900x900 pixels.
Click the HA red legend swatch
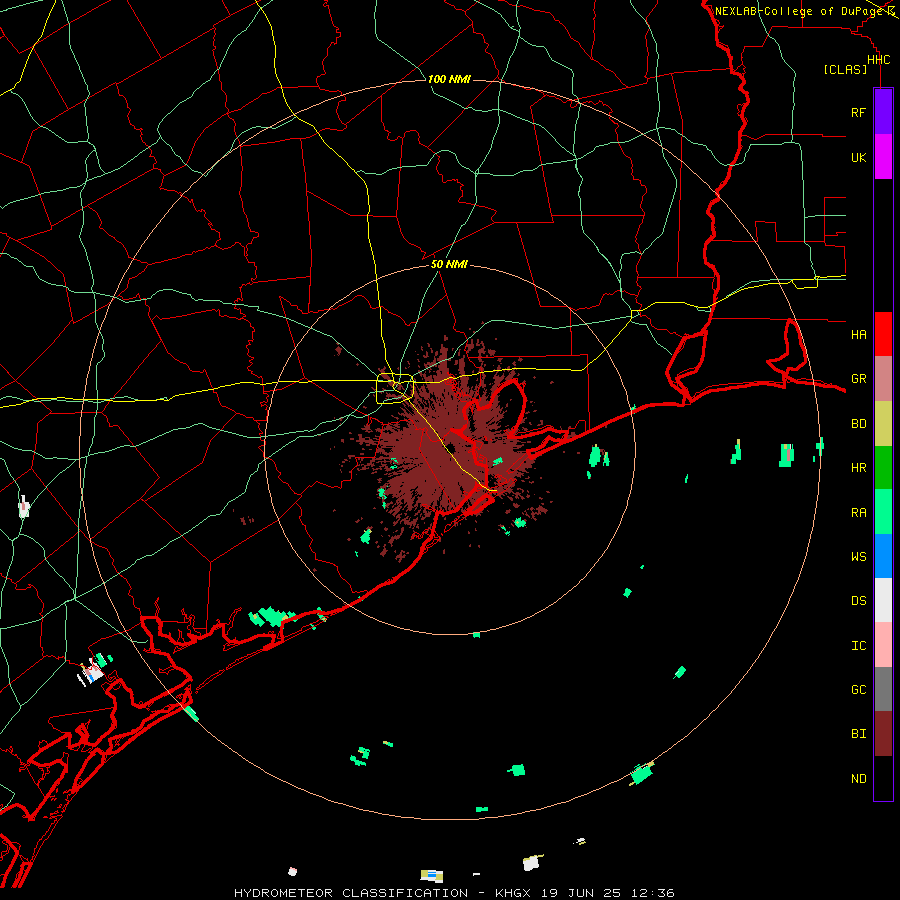(x=883, y=334)
